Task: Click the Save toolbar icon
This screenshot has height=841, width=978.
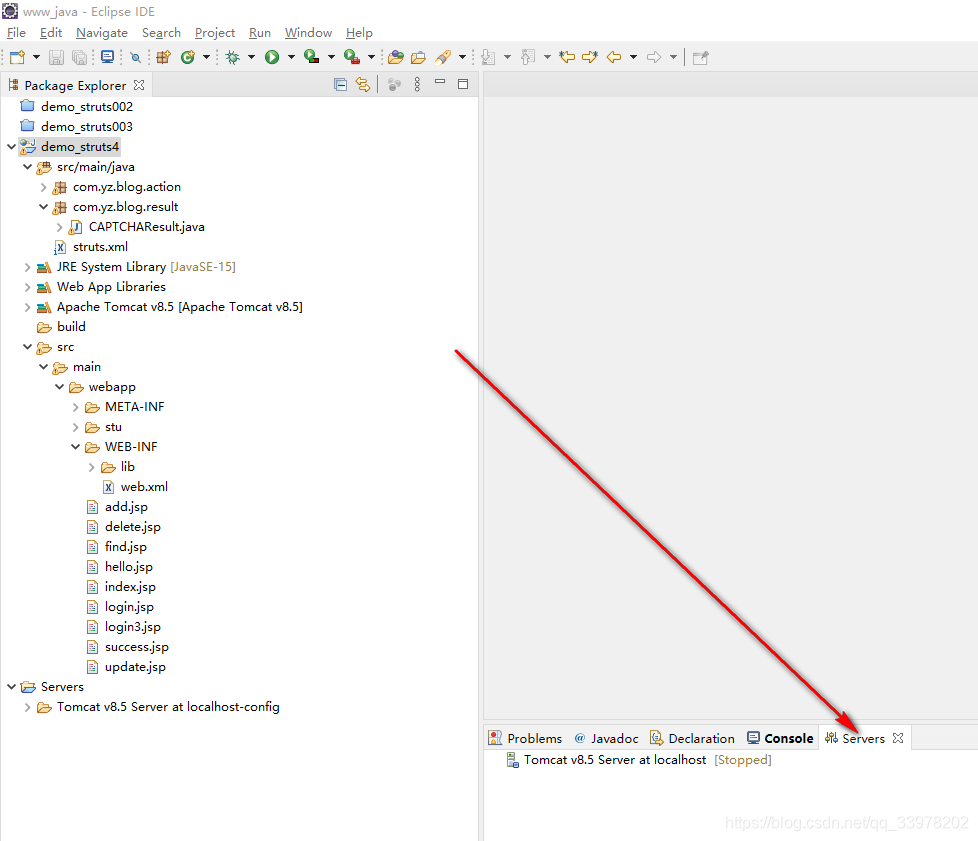Action: click(x=56, y=57)
